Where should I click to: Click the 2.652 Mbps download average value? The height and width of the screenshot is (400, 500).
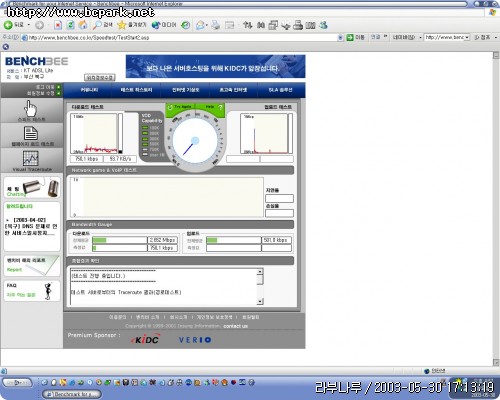162,240
